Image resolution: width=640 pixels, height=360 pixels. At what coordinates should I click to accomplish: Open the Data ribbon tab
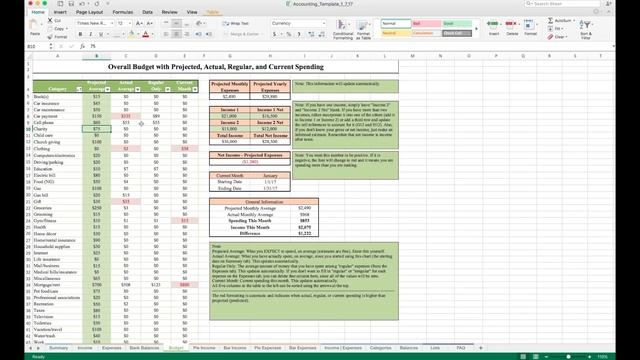tap(147, 12)
